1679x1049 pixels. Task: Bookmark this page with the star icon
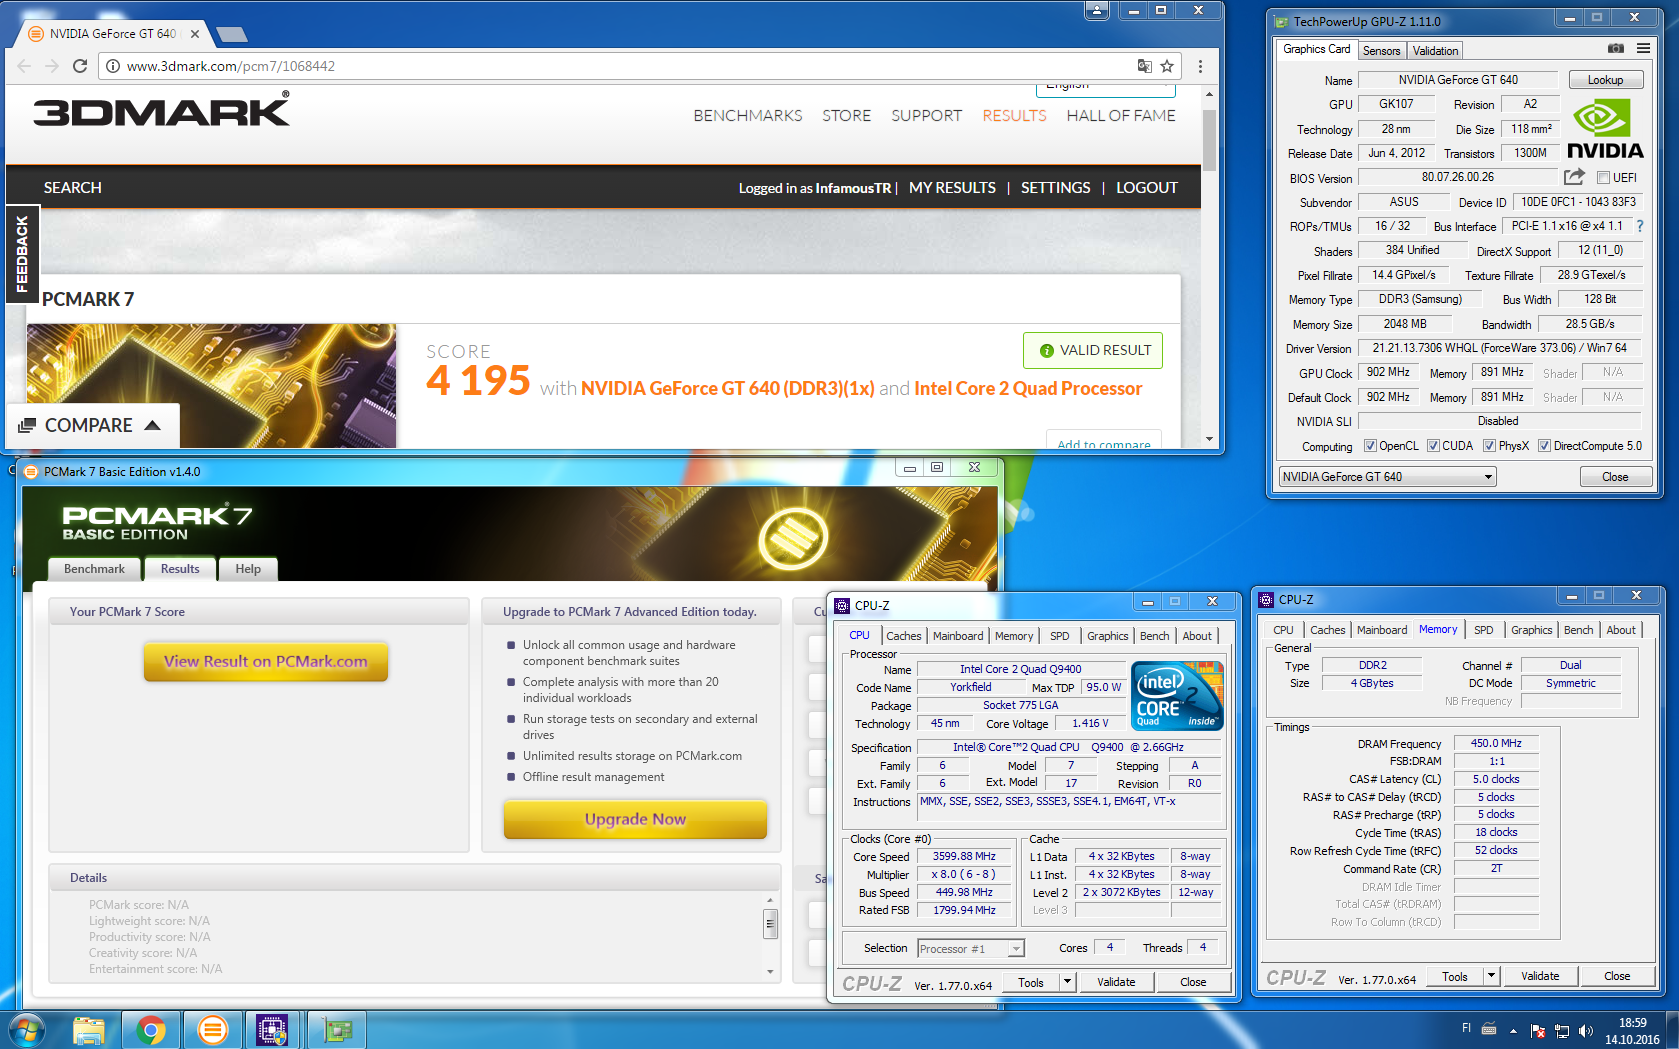(1167, 66)
